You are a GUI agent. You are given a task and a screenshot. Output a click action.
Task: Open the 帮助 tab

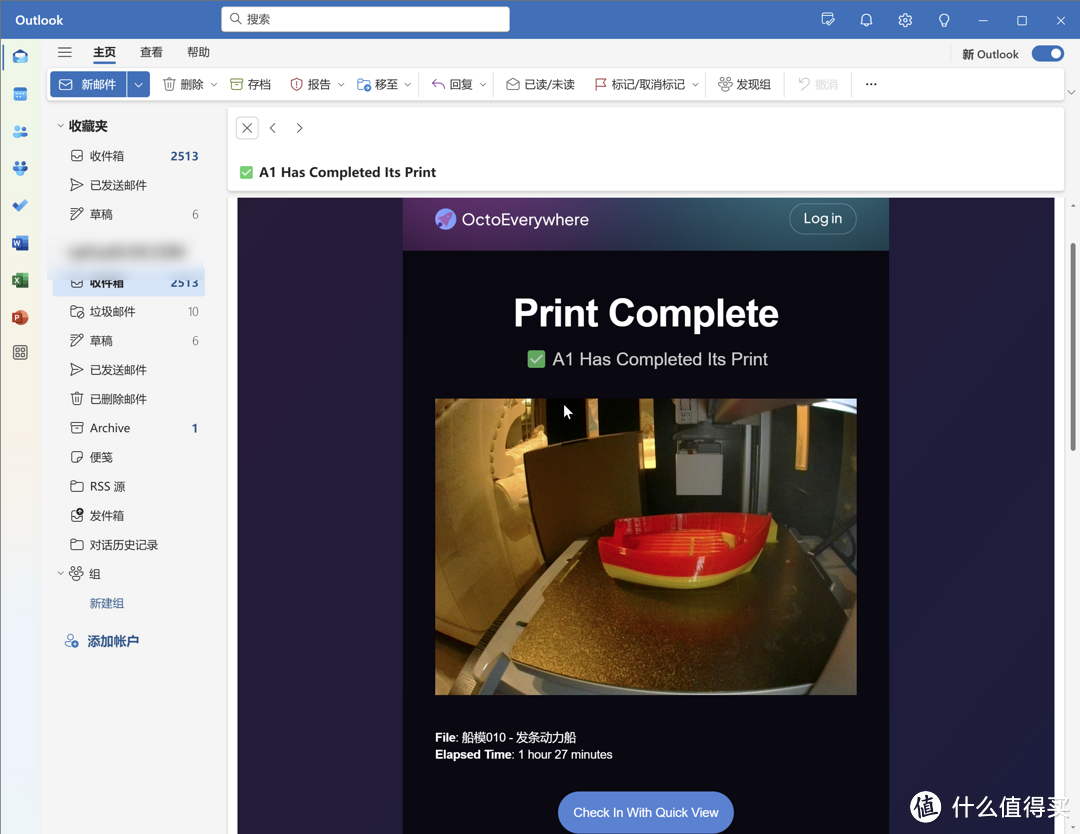click(198, 53)
